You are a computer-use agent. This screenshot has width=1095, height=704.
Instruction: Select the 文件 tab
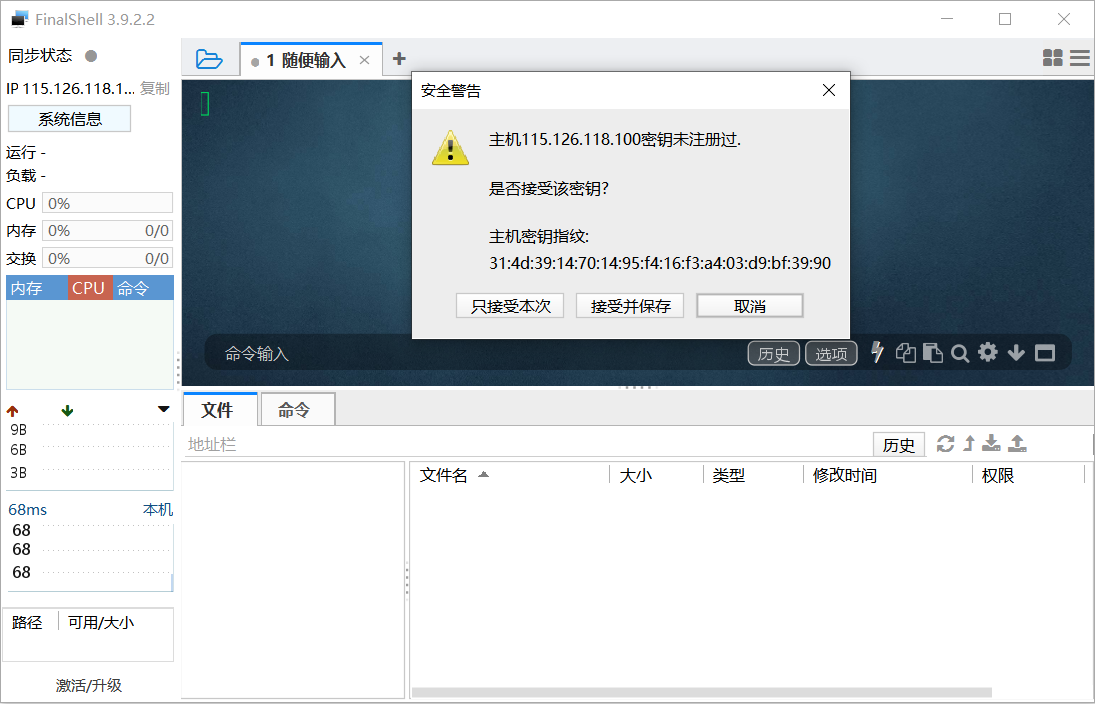218,410
